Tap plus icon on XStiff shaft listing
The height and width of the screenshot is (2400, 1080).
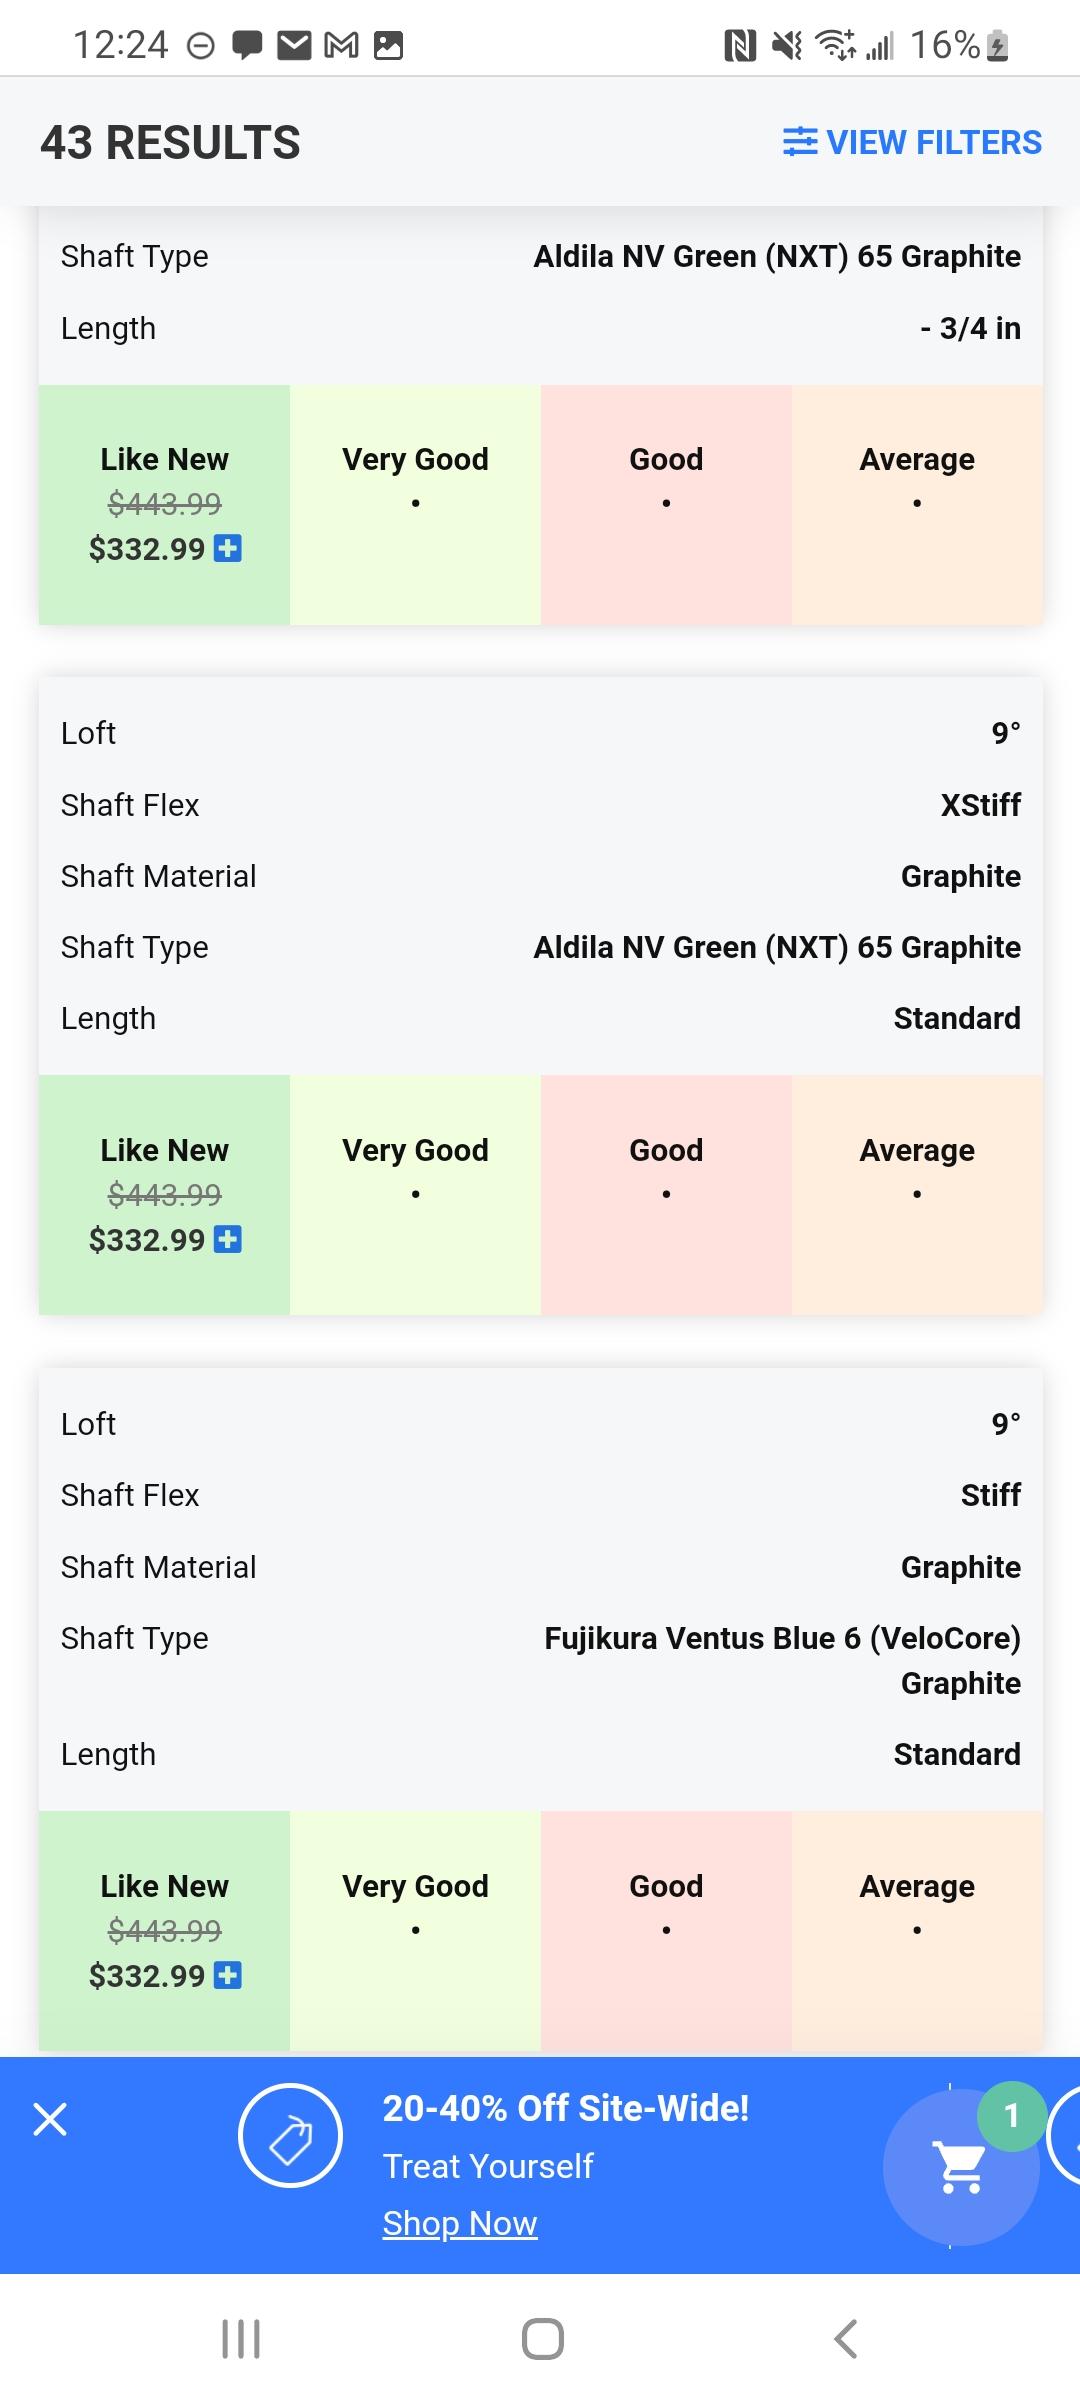228,1239
